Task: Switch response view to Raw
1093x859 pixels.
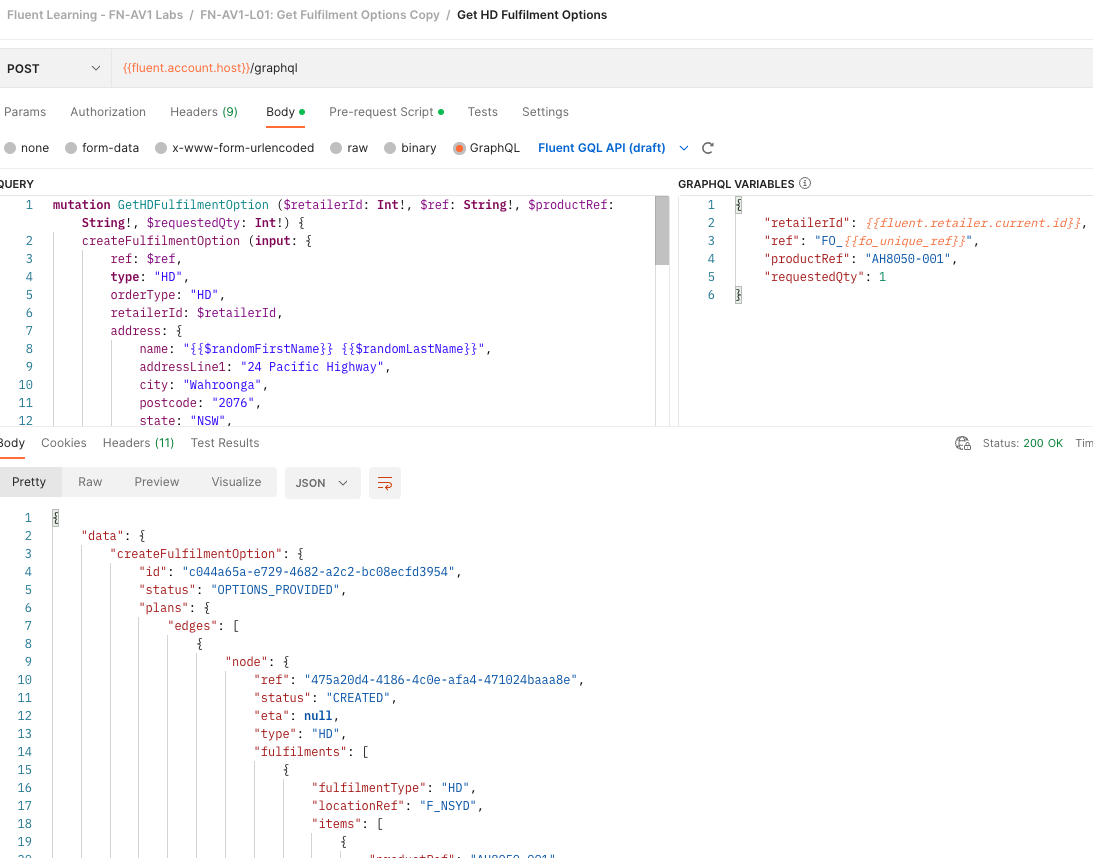Action: [x=90, y=482]
